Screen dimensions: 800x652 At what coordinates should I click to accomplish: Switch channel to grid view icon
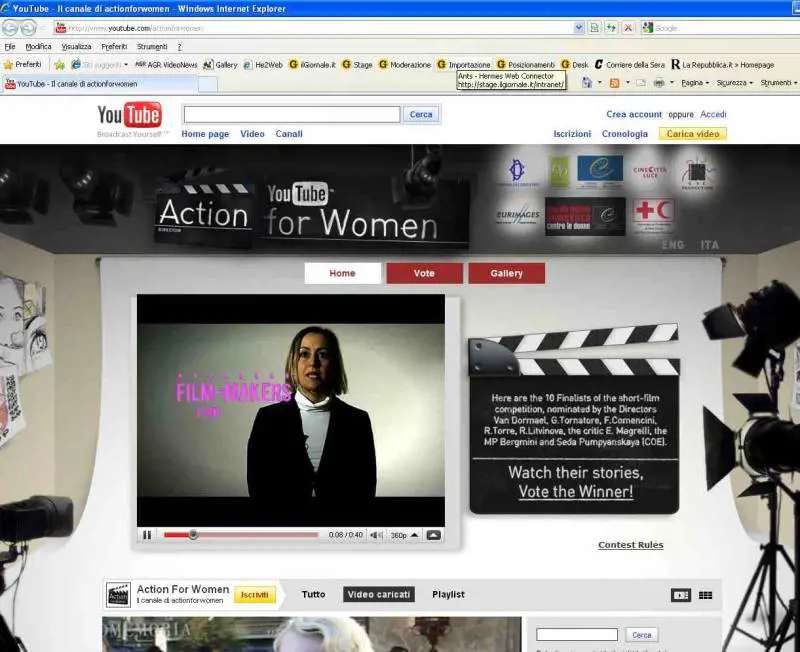706,595
